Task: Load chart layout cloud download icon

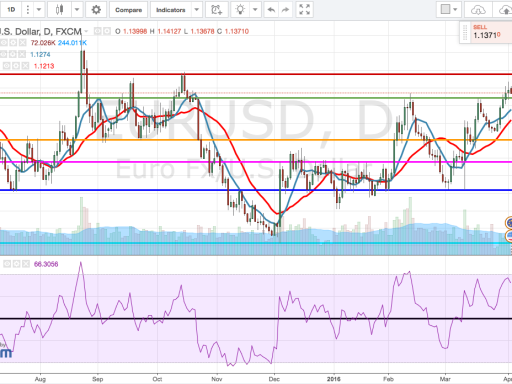Action: point(478,10)
